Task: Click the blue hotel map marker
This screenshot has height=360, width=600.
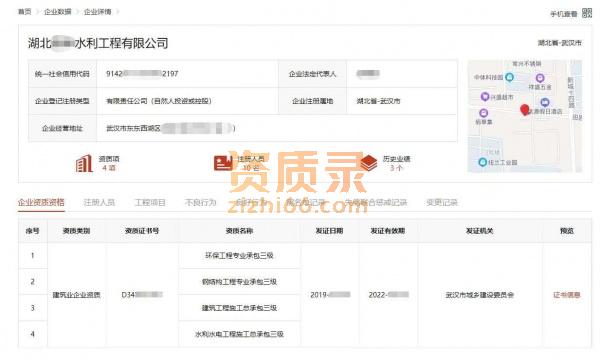Action: [x=545, y=102]
